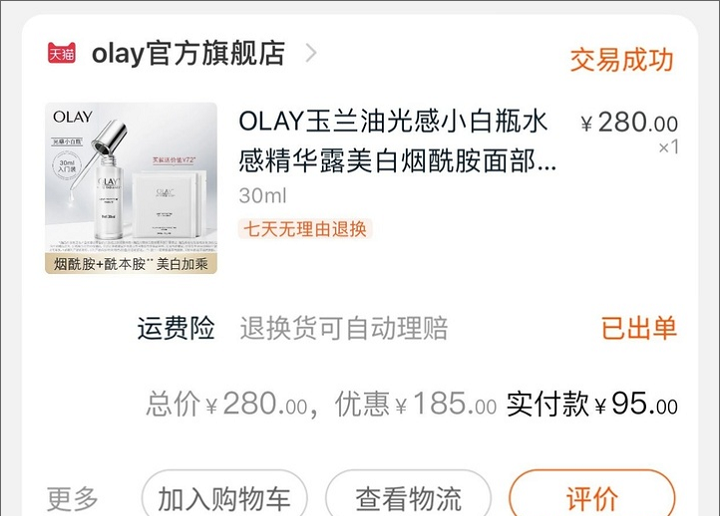720x516 pixels.
Task: Open the olay官方旗舰店 store name
Action: [188, 54]
